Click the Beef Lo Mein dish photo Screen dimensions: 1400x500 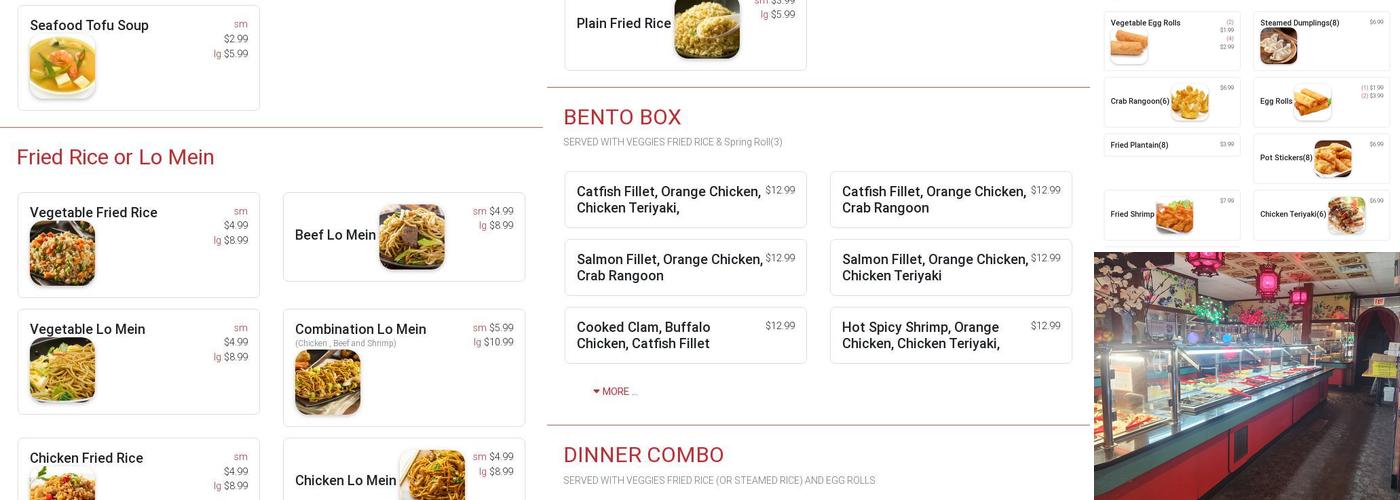pos(411,237)
